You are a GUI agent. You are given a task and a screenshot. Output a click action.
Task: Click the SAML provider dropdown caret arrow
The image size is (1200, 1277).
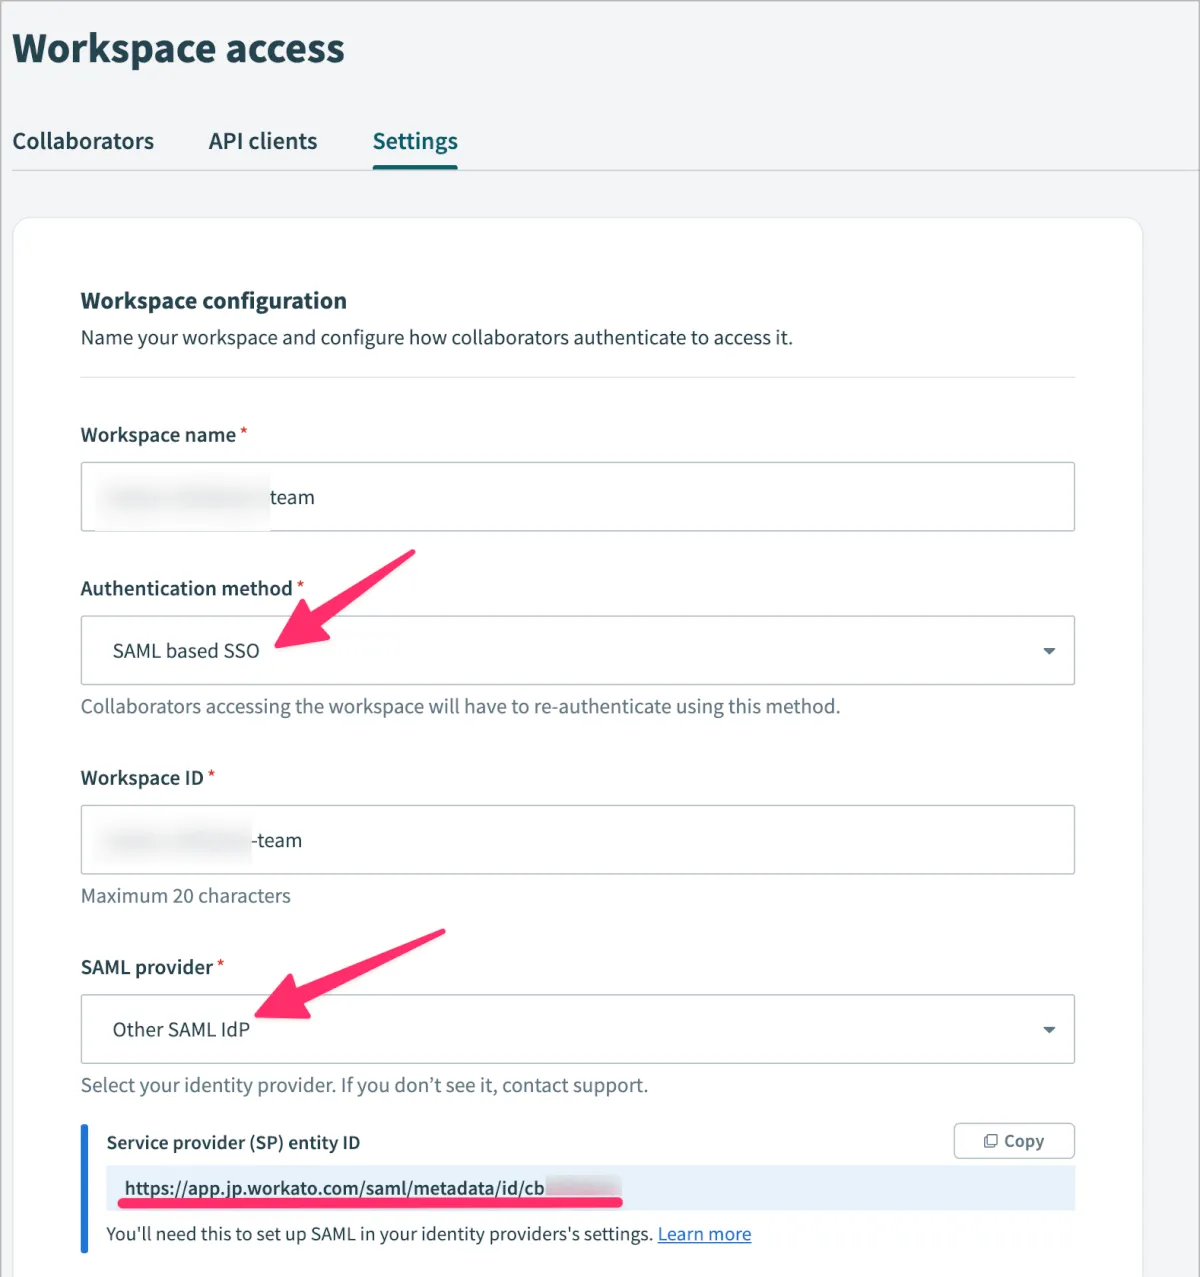1049,1030
